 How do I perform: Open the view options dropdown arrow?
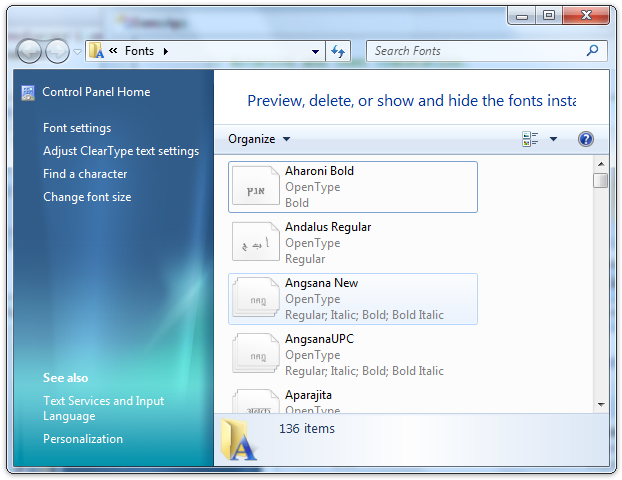pyautogui.click(x=553, y=139)
